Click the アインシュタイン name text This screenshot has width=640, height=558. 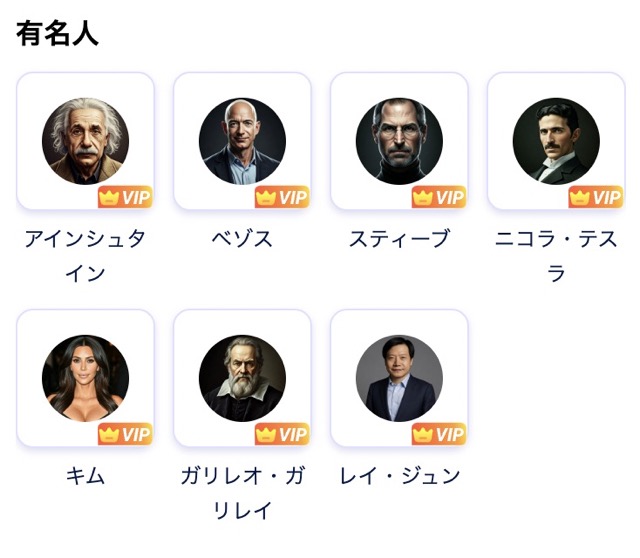tap(86, 255)
